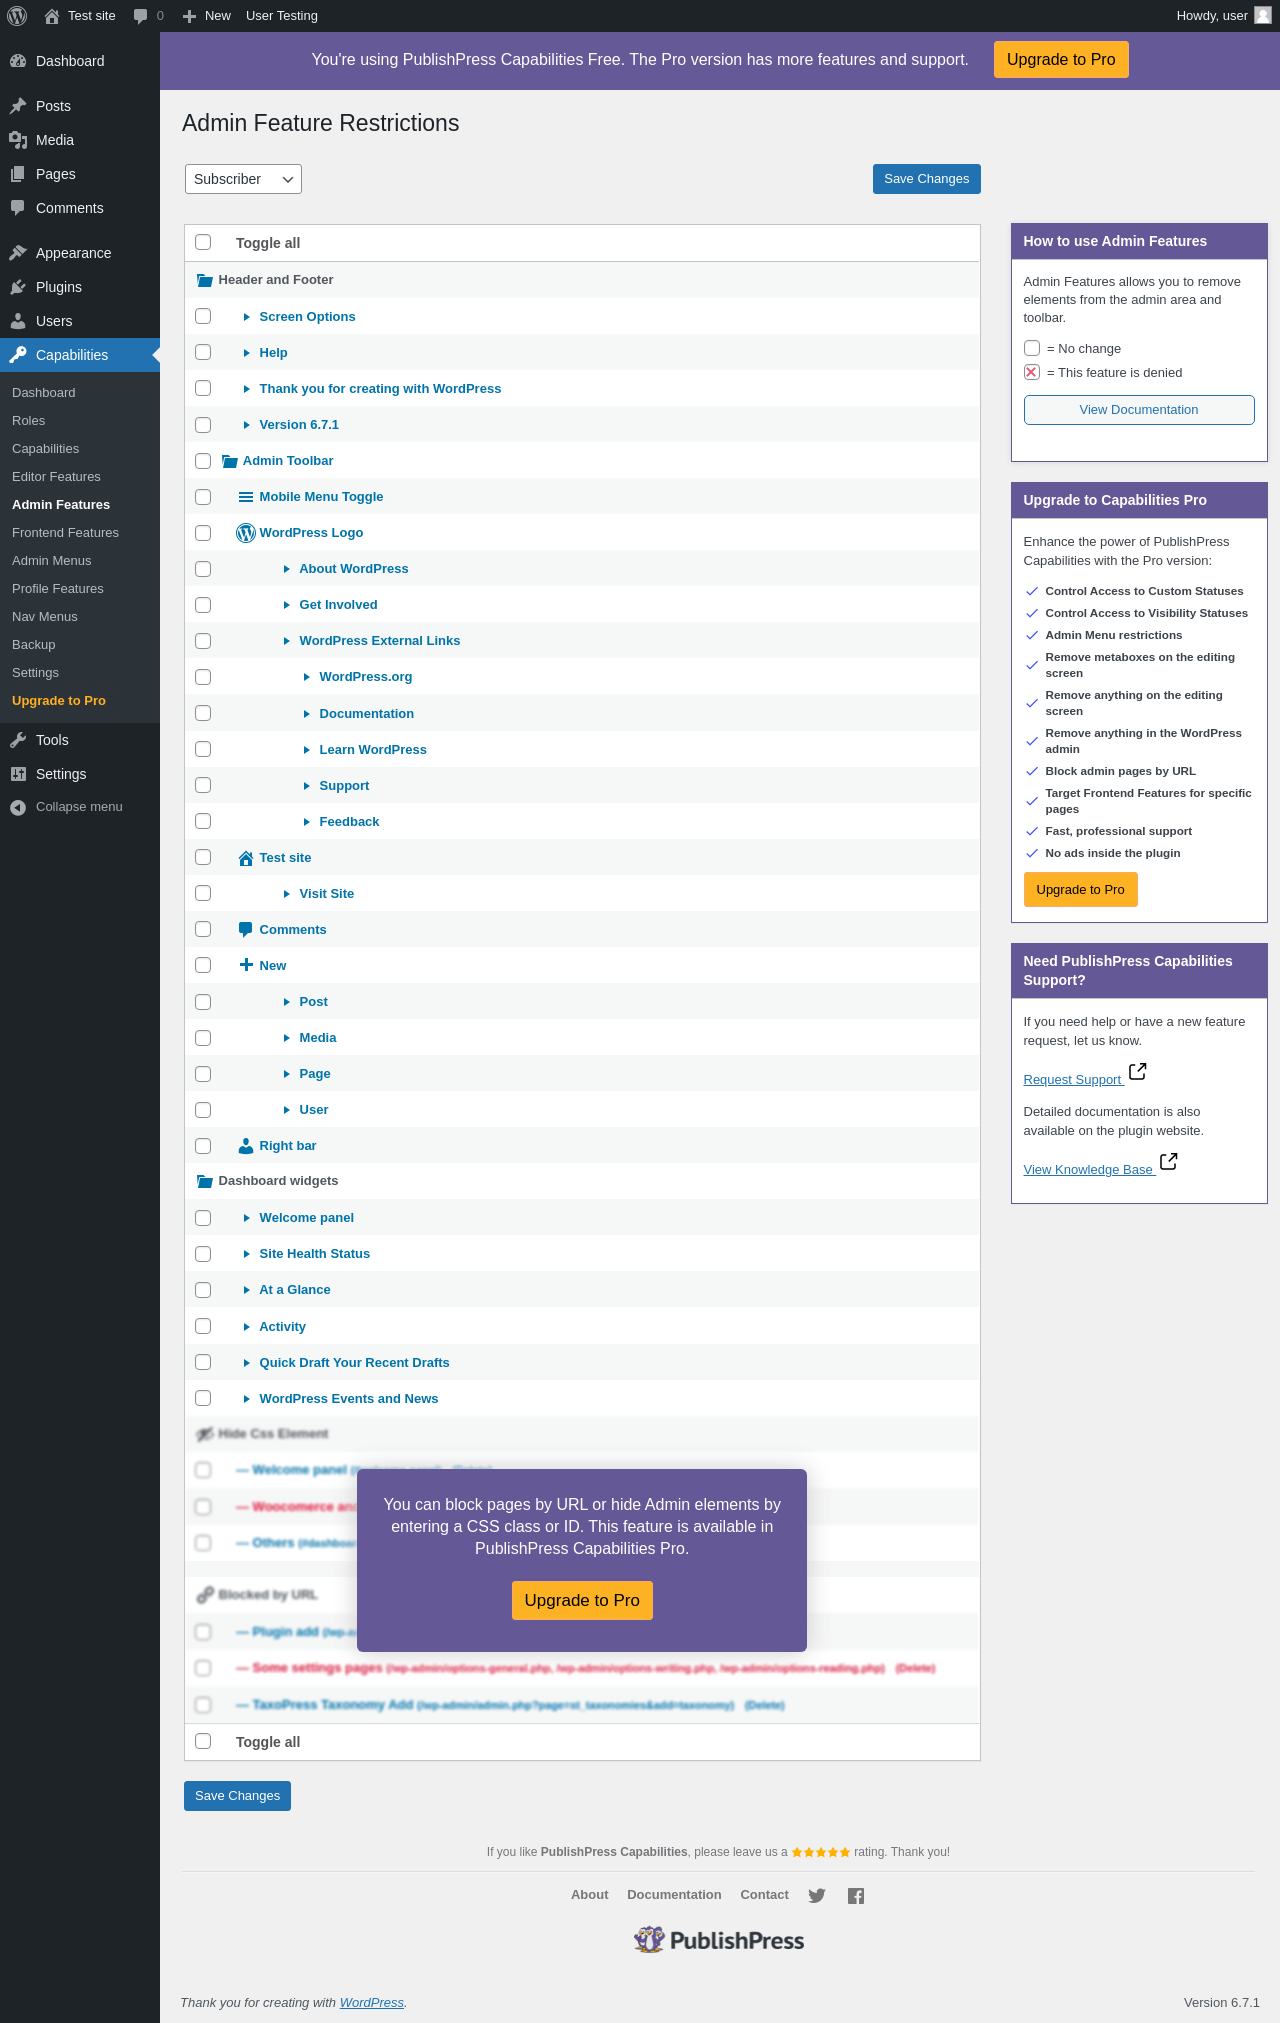
Task: Click the user avatar in the top bar
Action: [x=1263, y=16]
